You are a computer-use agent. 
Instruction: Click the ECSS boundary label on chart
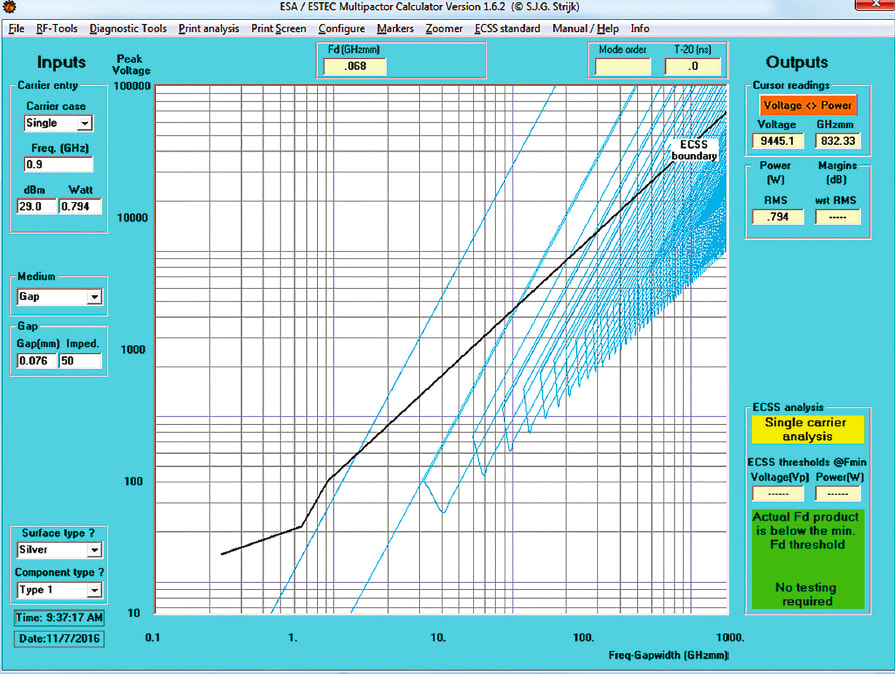click(x=694, y=150)
